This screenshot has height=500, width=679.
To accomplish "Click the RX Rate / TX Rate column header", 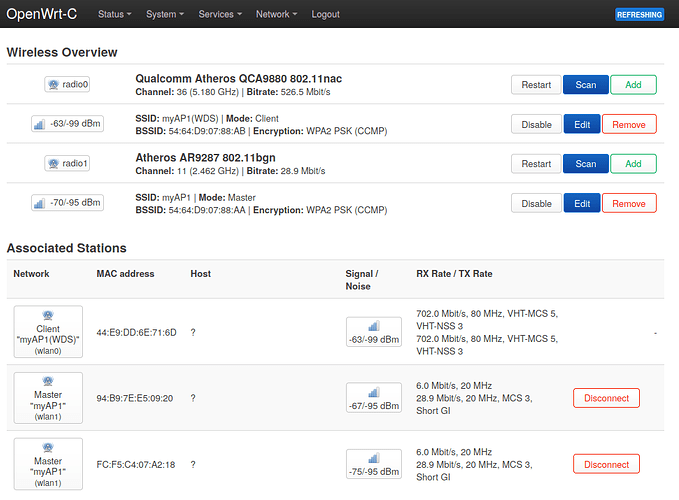I will (x=454, y=274).
